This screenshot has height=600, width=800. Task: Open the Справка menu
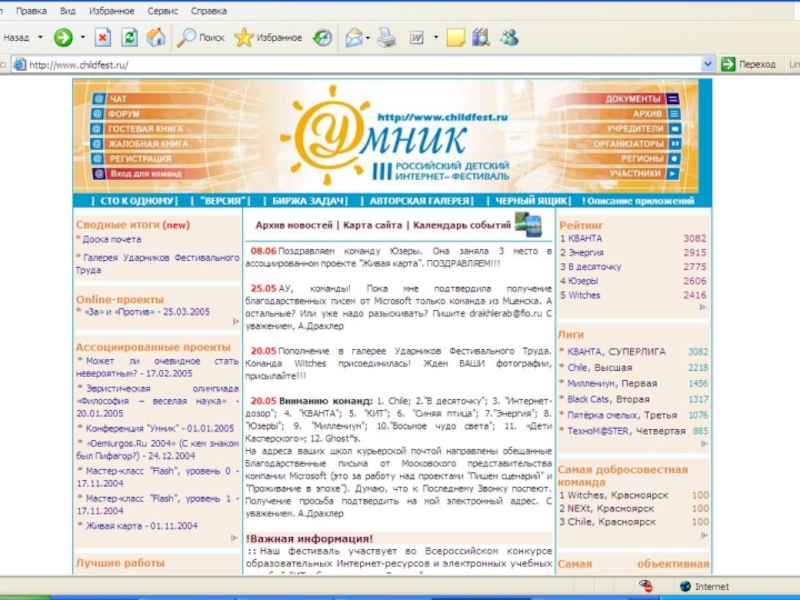click(x=208, y=11)
